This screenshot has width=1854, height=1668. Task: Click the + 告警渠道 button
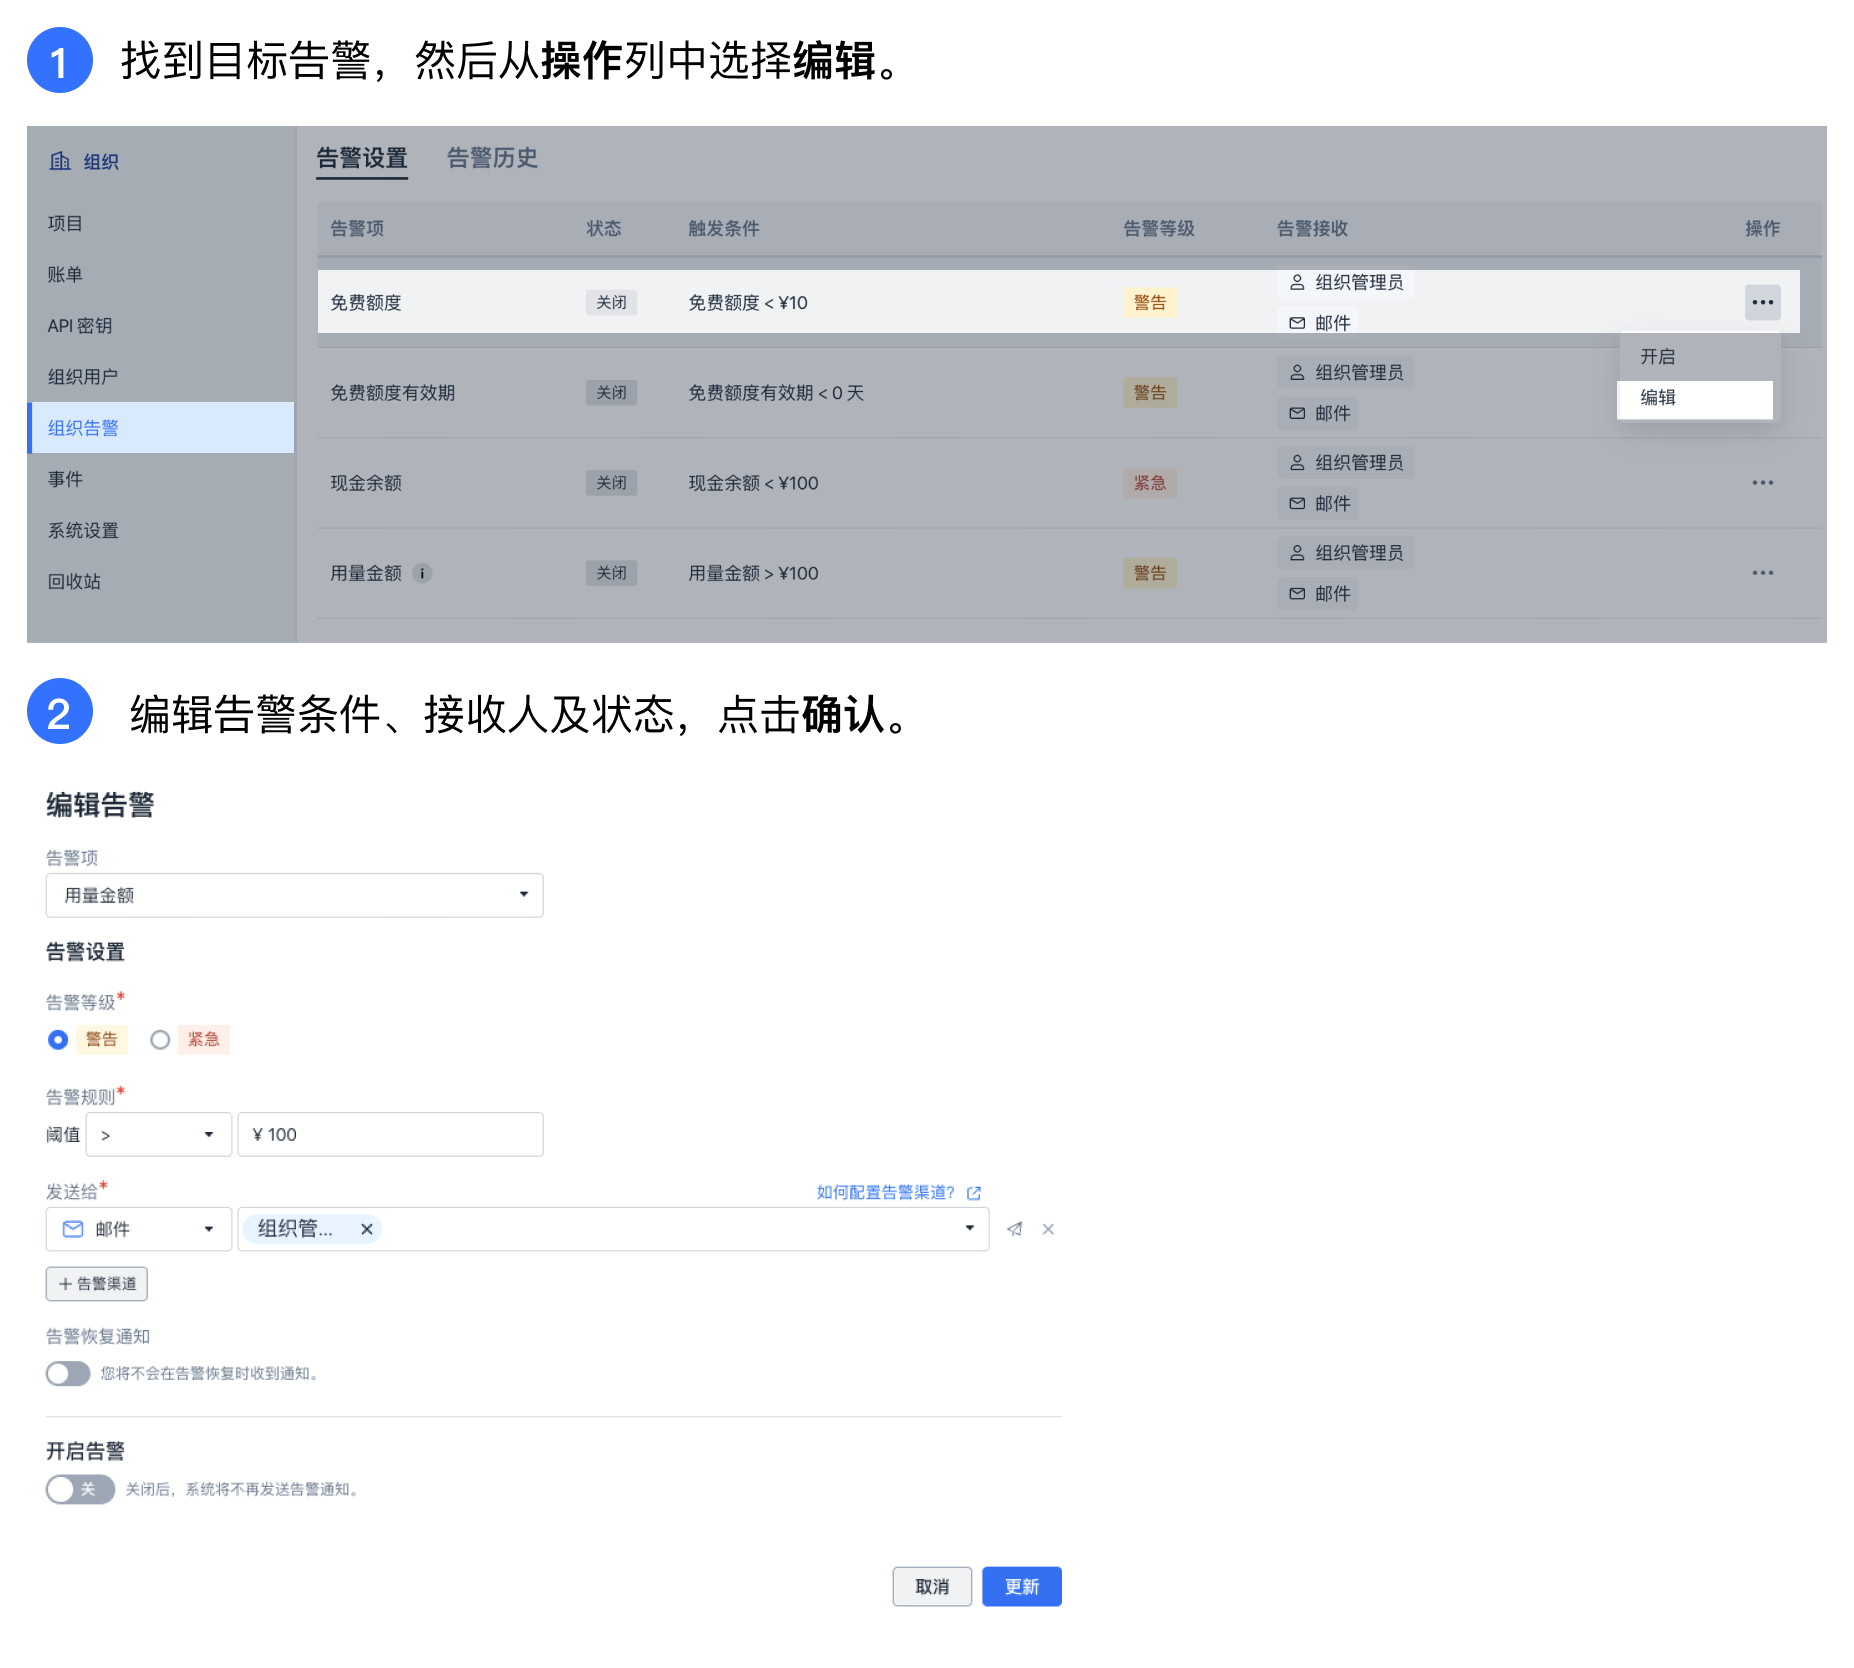96,1284
